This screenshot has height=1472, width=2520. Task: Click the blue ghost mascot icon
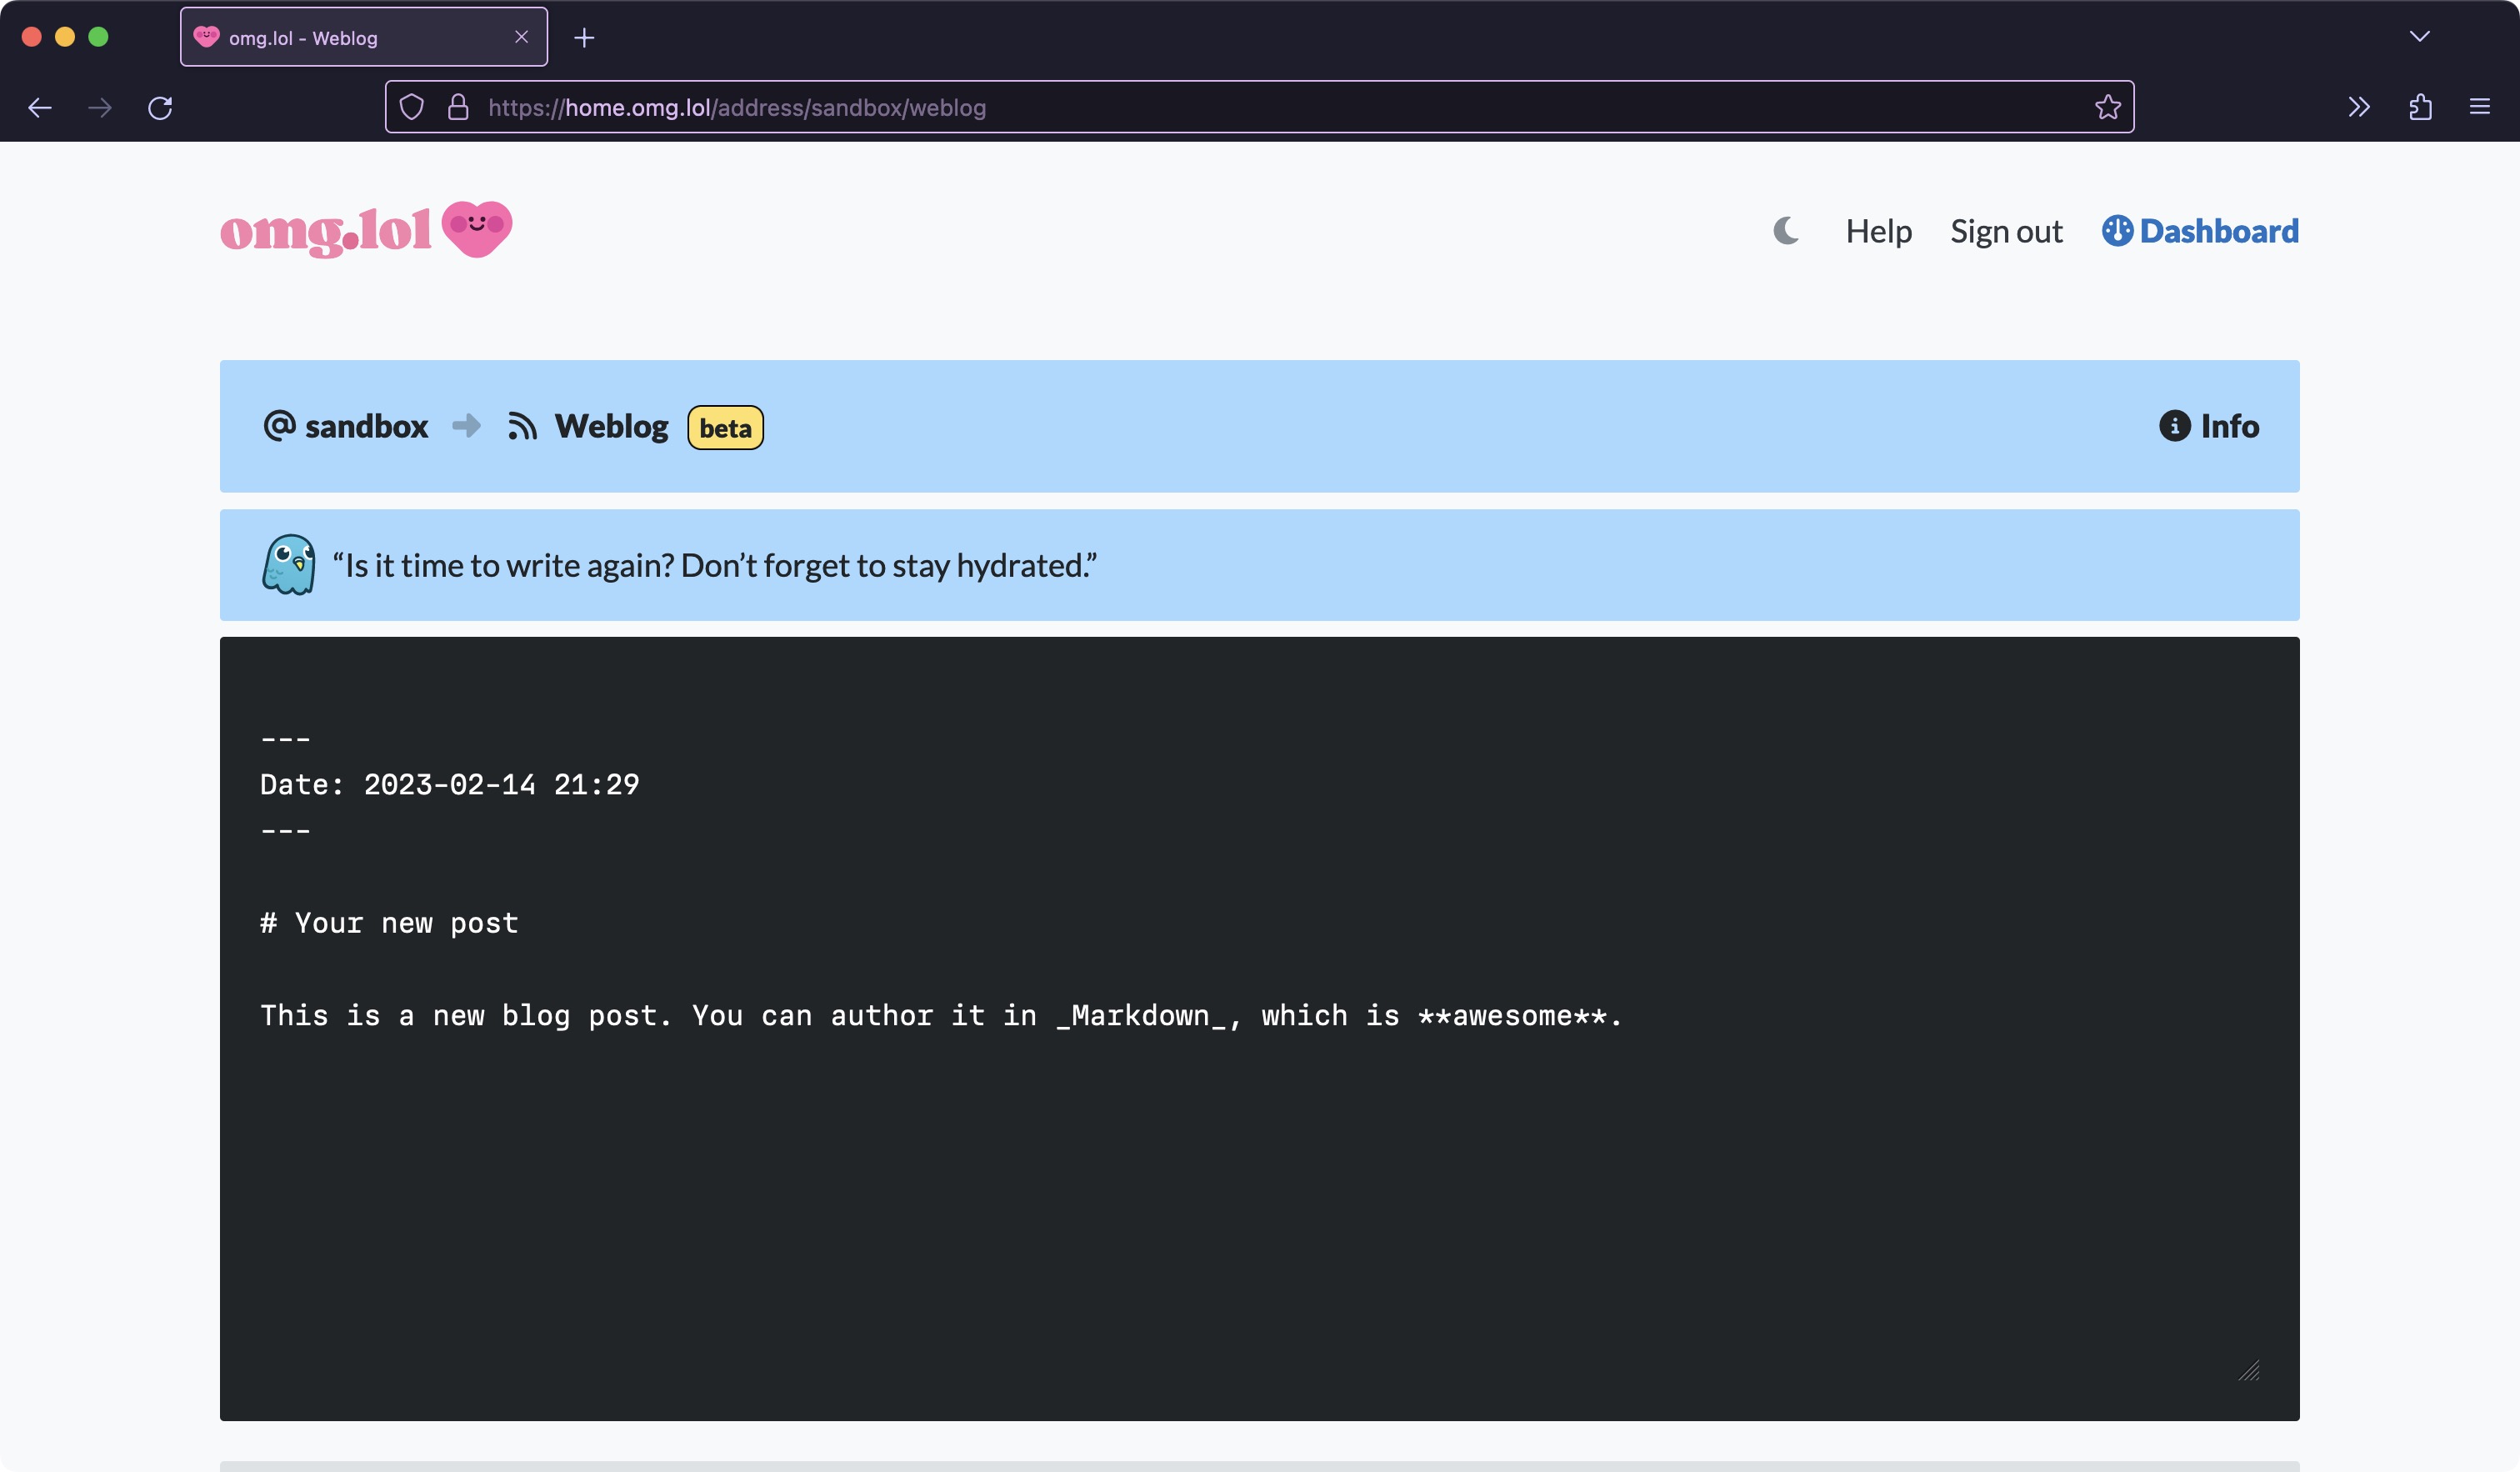pyautogui.click(x=288, y=565)
